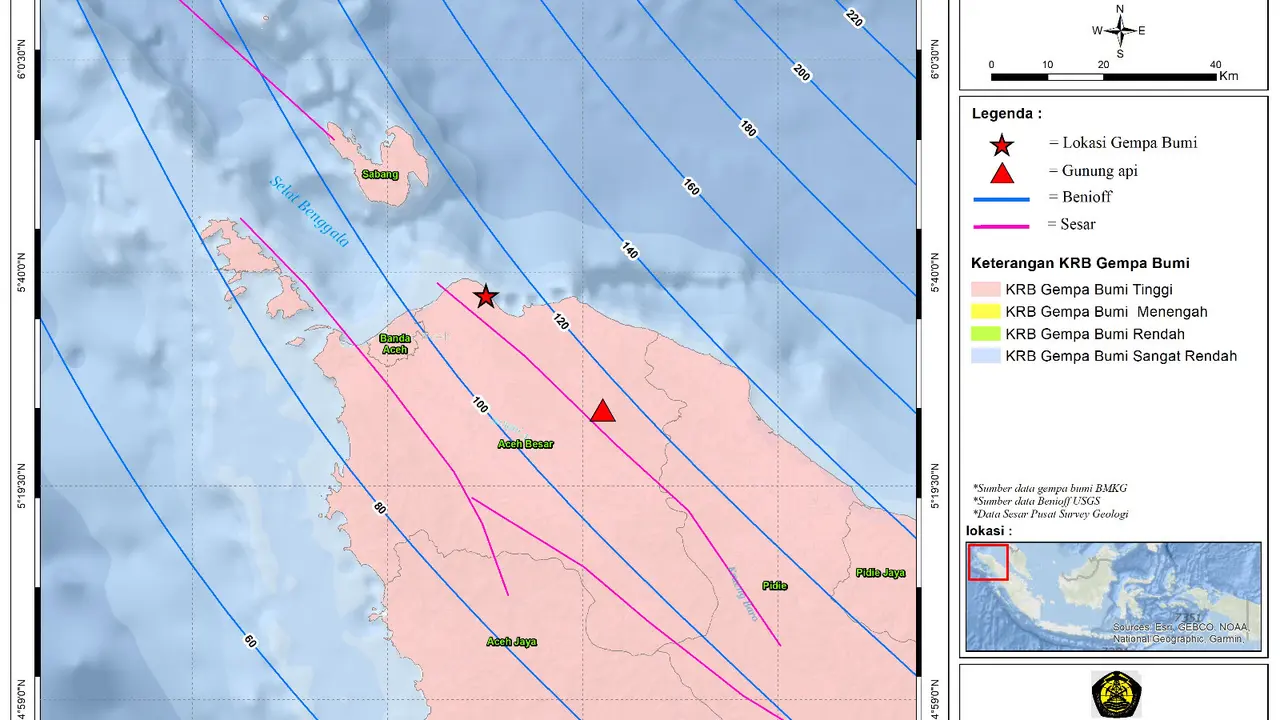Click the red volcano triangle on the map

coord(602,410)
